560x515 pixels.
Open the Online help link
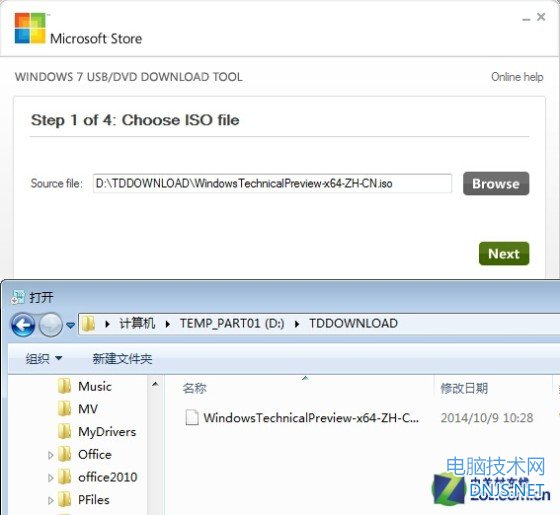pos(517,77)
